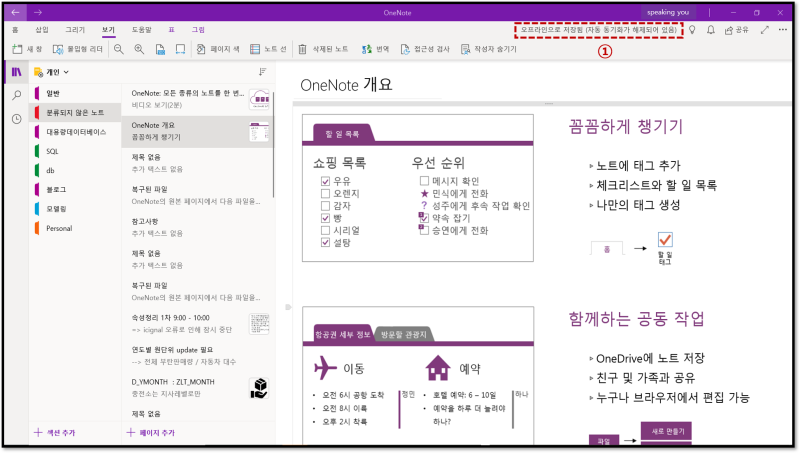
Task: Open 페이지 색 page color option
Action: point(218,49)
